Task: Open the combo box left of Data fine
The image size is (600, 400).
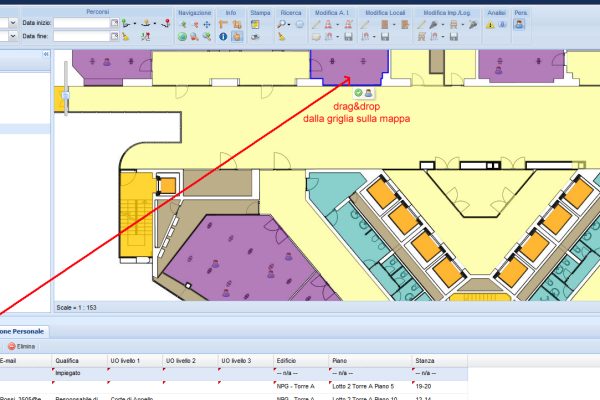Action: (13, 36)
